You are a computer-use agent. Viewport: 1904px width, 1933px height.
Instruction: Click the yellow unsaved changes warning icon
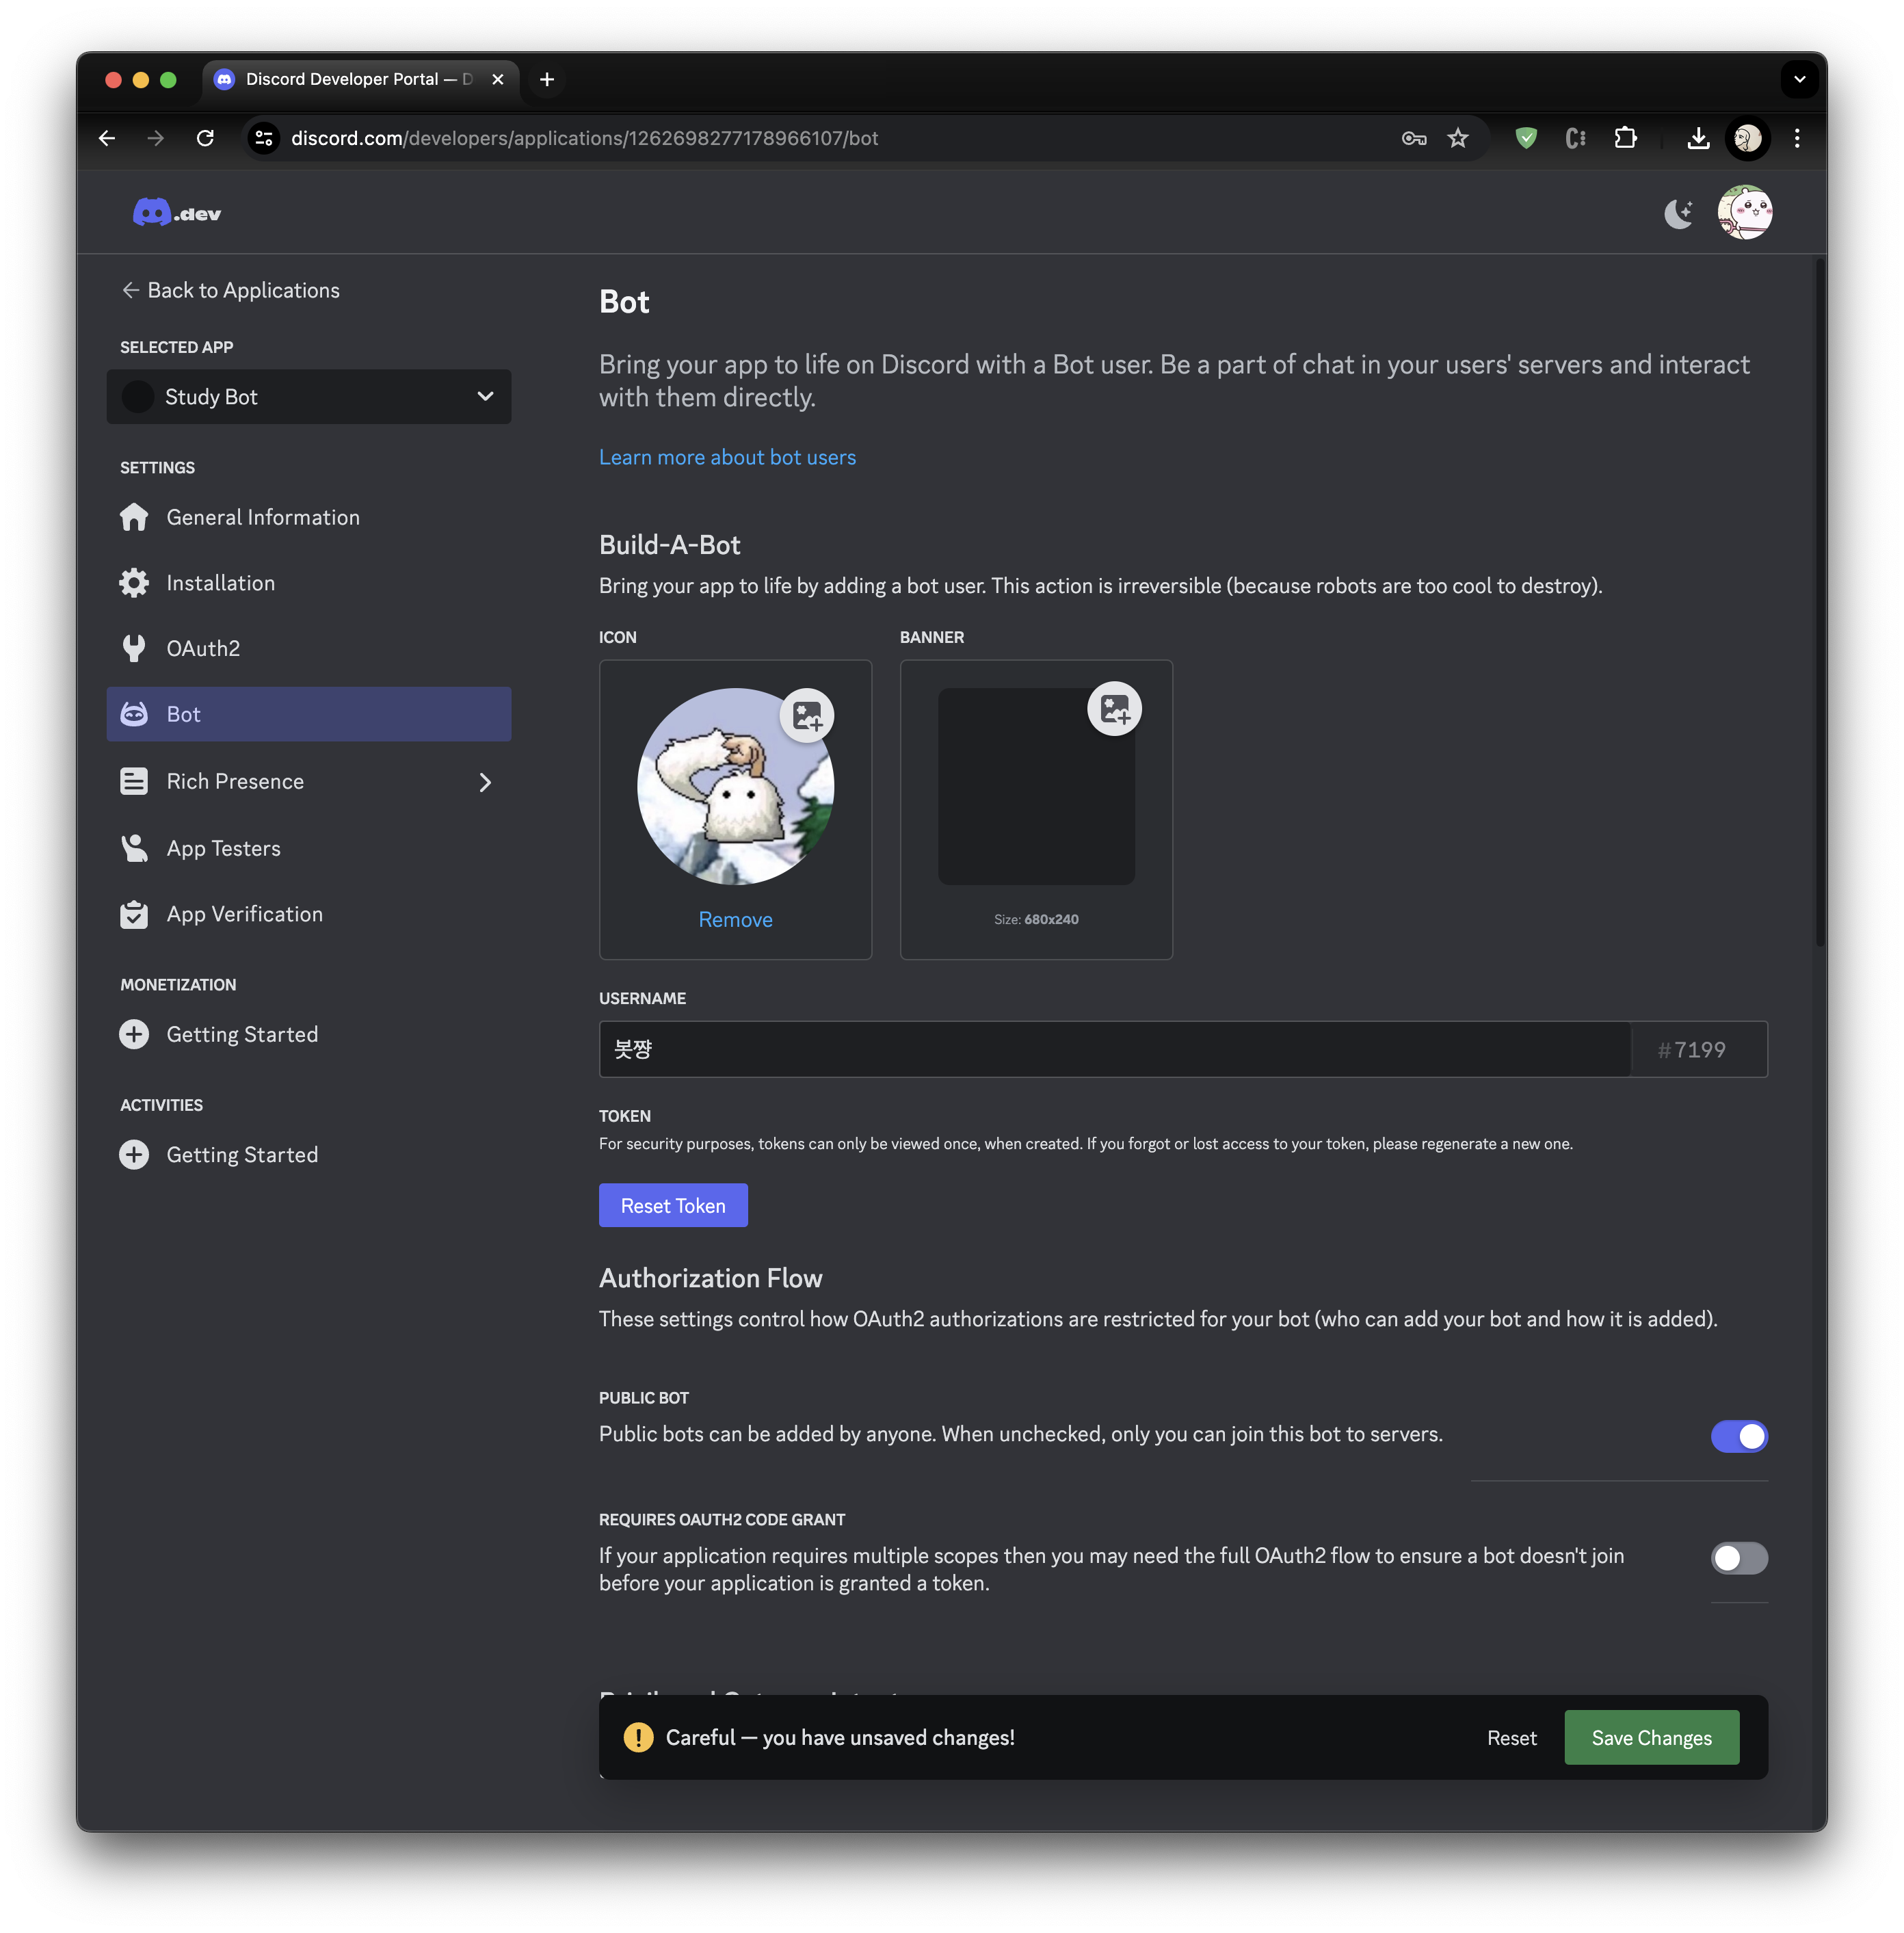tap(638, 1737)
